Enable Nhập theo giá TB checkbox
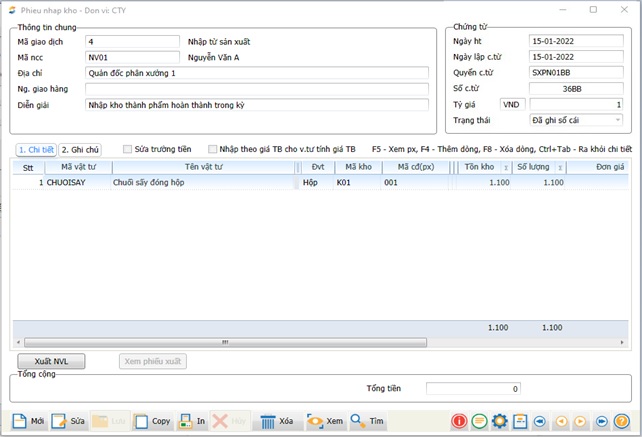Image resolution: width=642 pixels, height=437 pixels. [x=212, y=149]
